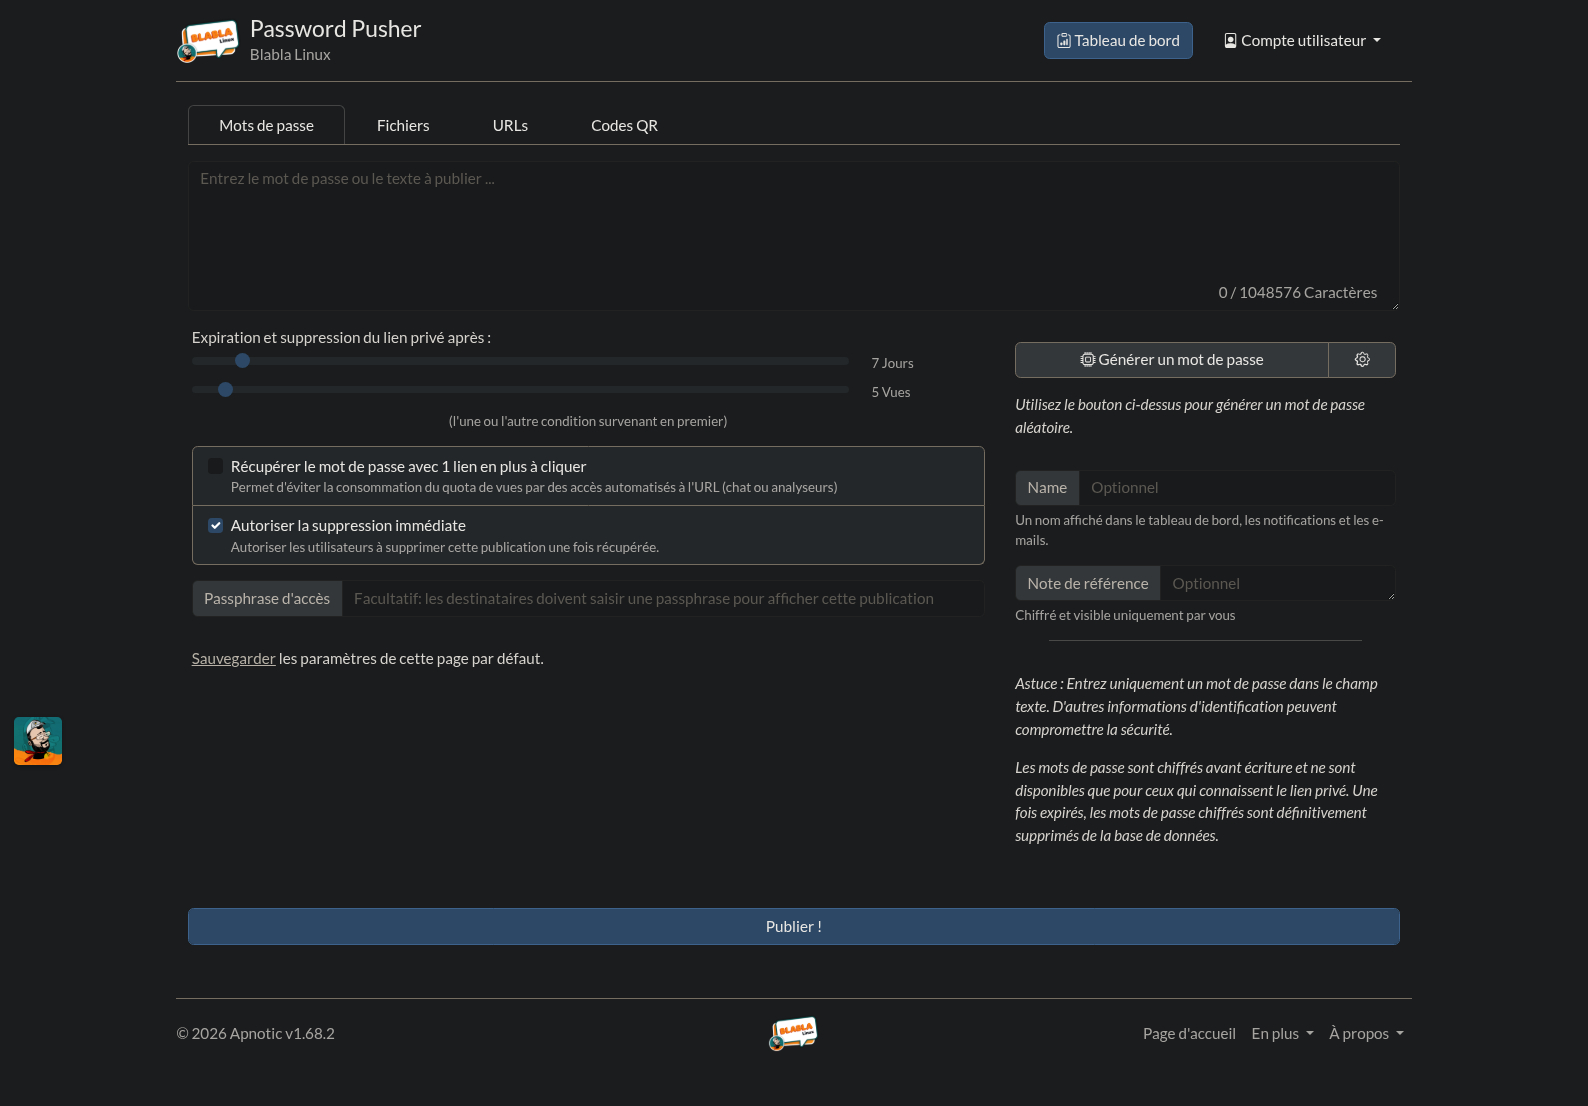Enable one-click retrieval step checkbox

tap(215, 467)
